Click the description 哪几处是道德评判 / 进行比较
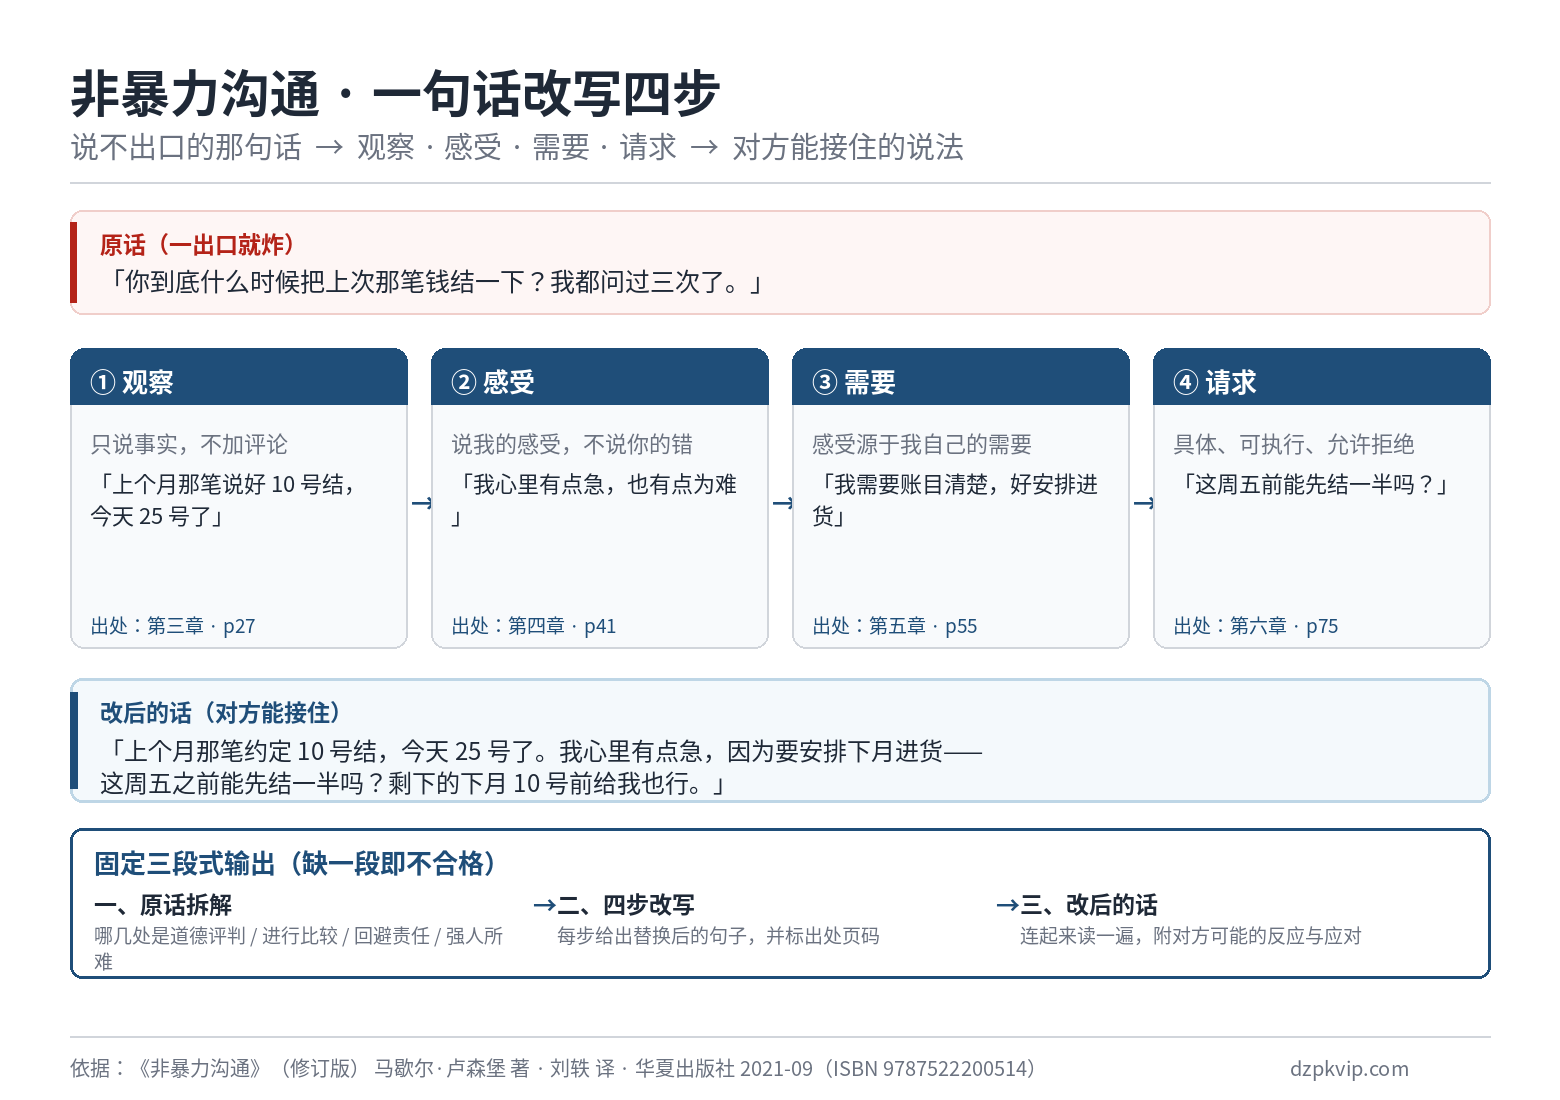Image resolution: width=1560 pixels, height=1100 pixels. [x=299, y=948]
